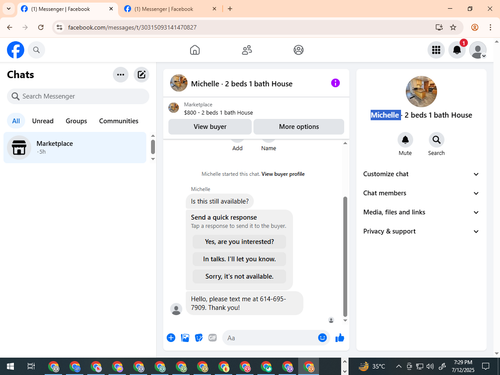Open a new browser tab
Screen dimensions: 500x375
(x=230, y=9)
